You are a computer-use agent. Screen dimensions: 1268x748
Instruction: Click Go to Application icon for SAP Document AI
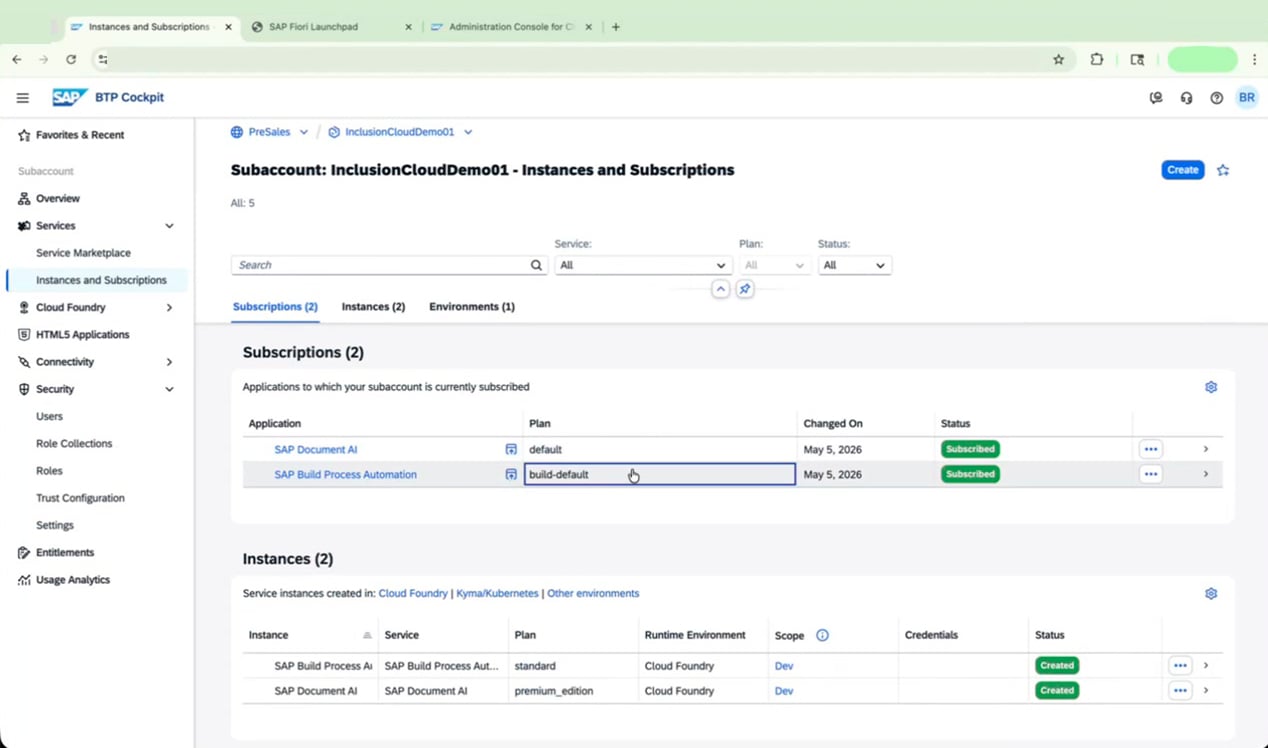click(x=511, y=450)
